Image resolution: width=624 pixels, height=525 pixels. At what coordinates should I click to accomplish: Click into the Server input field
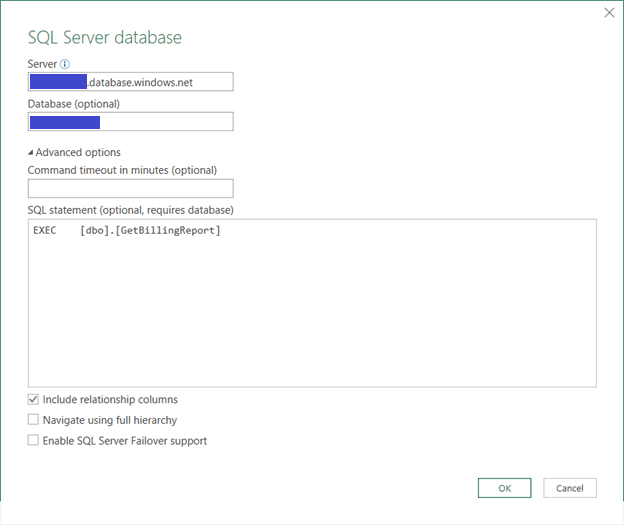131,82
